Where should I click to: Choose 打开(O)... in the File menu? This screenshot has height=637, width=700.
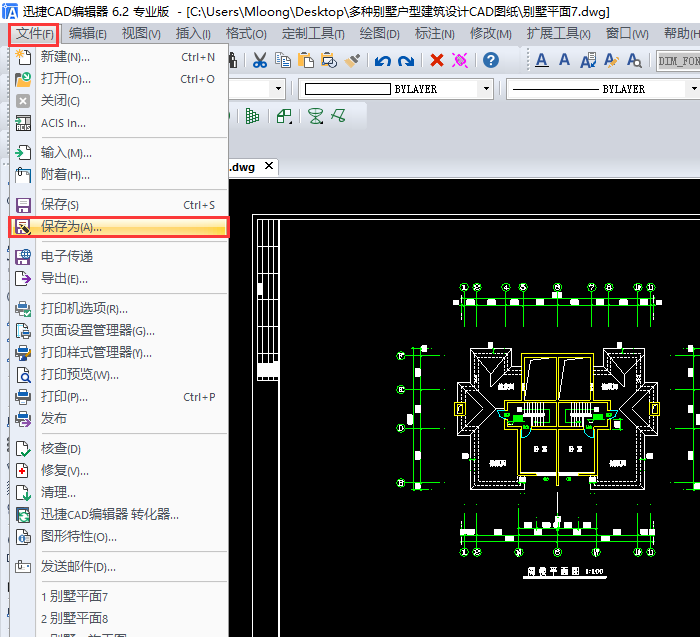(119, 79)
